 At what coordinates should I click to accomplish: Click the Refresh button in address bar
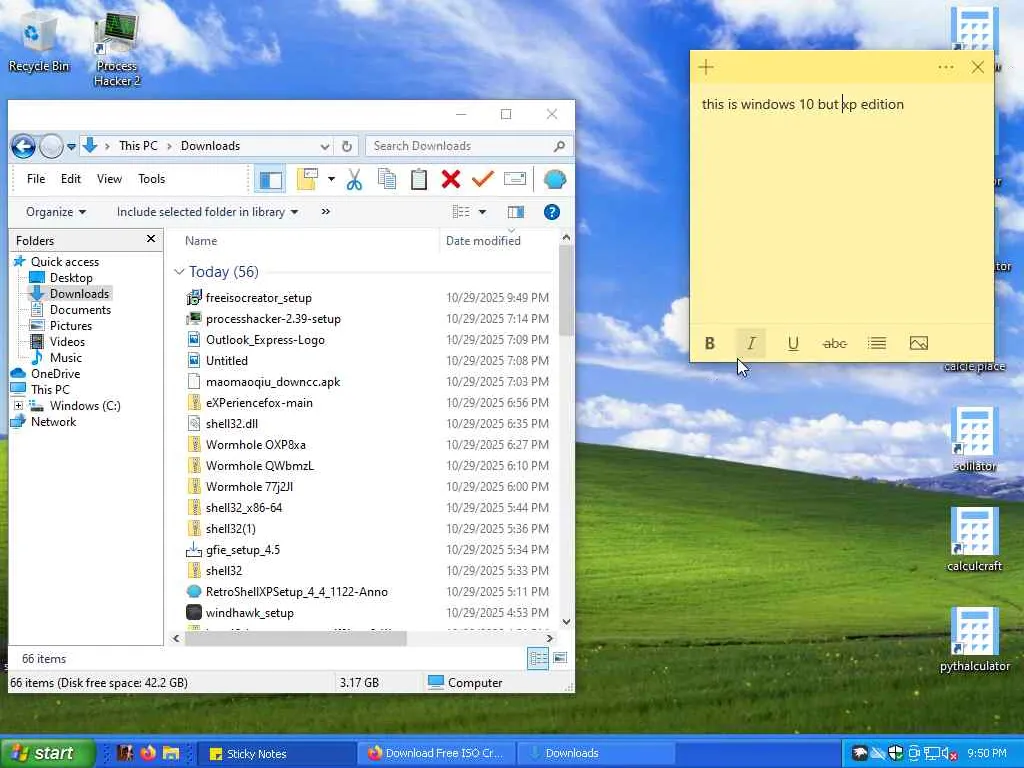(347, 146)
